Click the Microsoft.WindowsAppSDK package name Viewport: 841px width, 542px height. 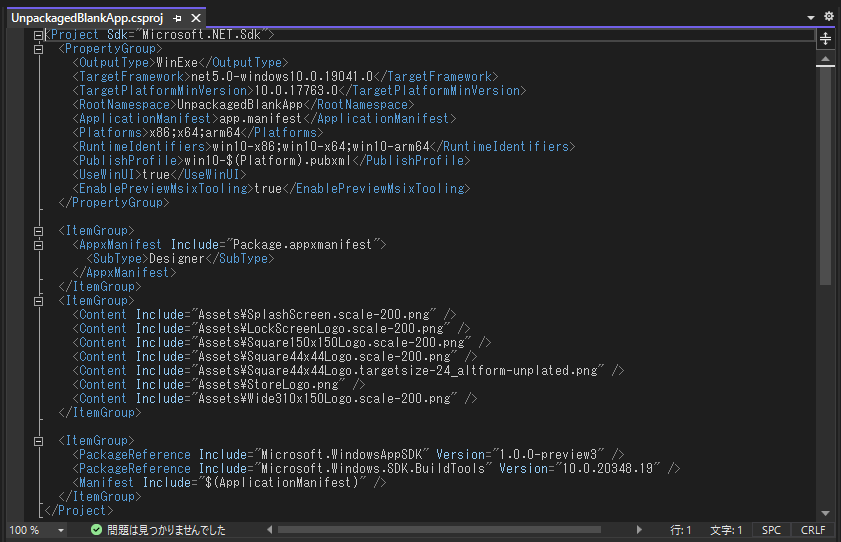tap(342, 455)
